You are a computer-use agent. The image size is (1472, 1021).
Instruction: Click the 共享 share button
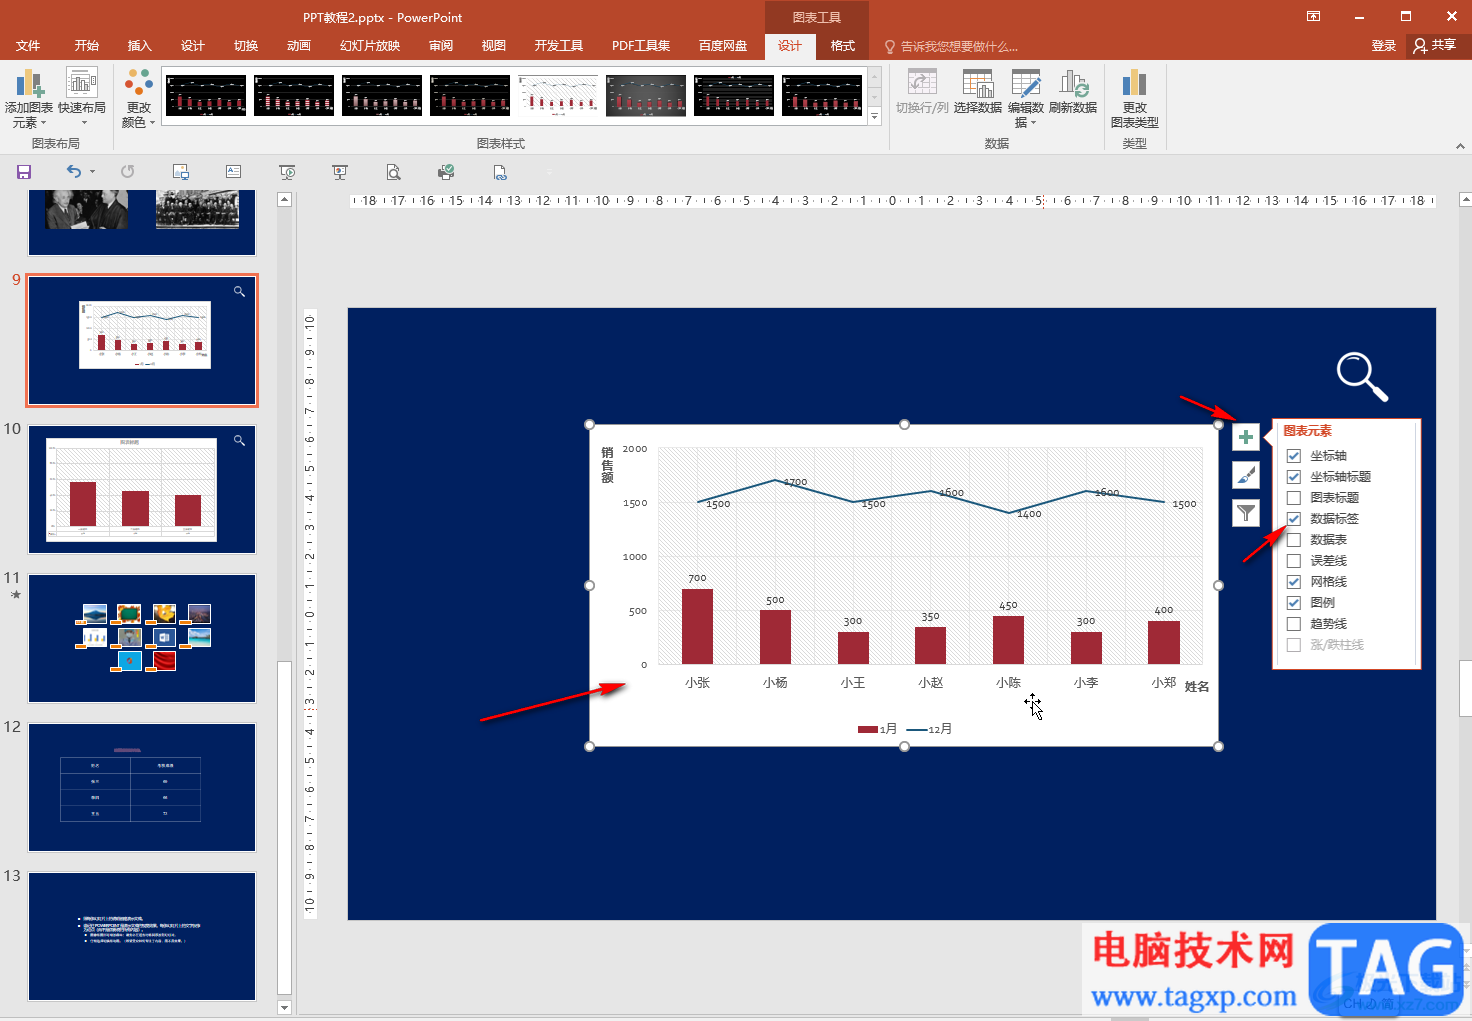(x=1435, y=46)
